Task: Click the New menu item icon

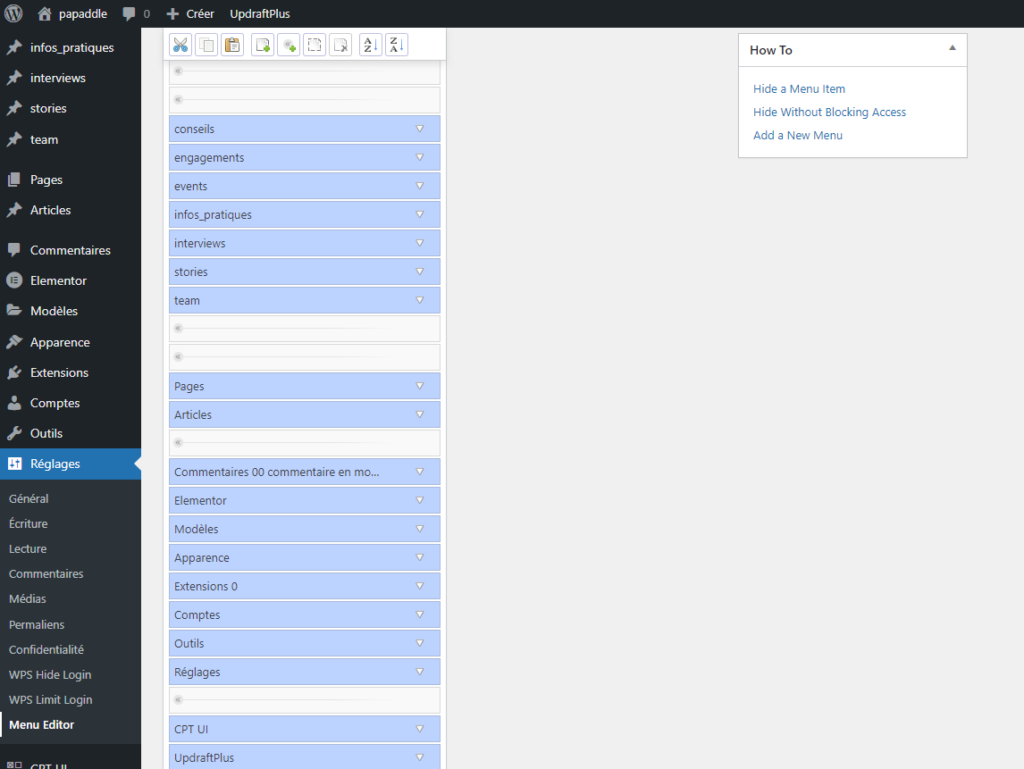Action: click(262, 45)
